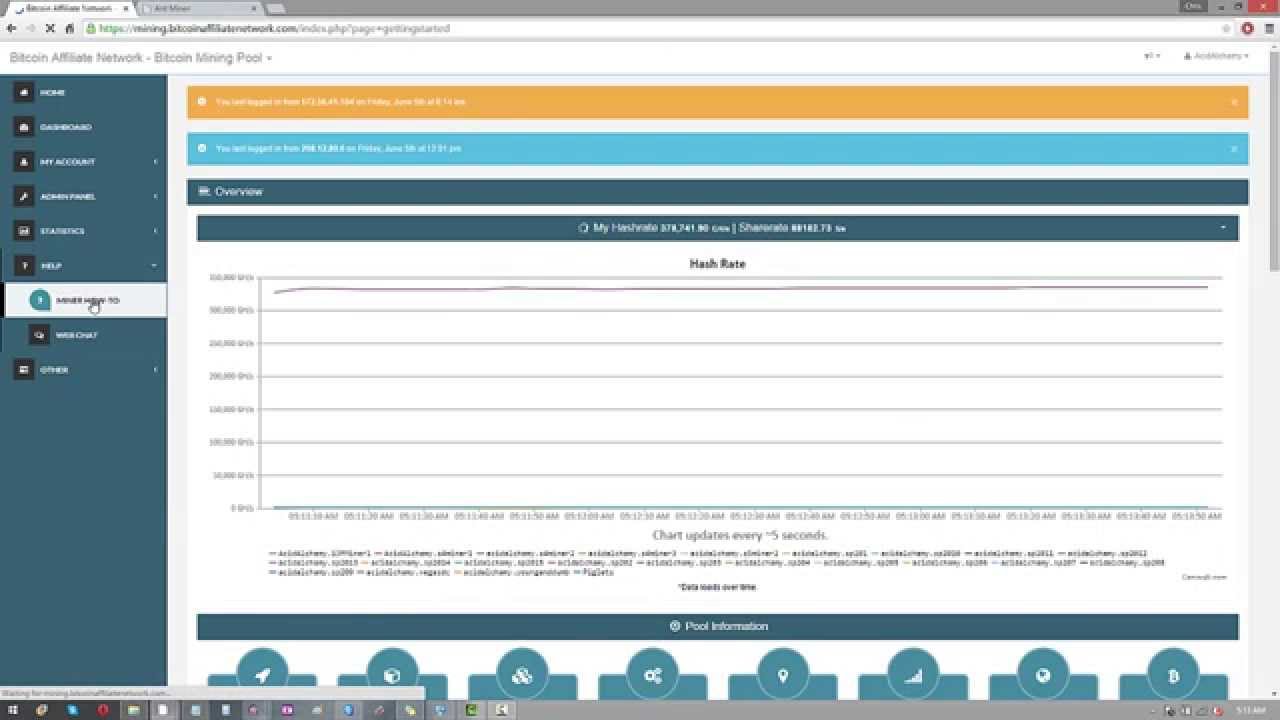
Task: Select the WEB CHAT menu item
Action: click(x=86, y=335)
